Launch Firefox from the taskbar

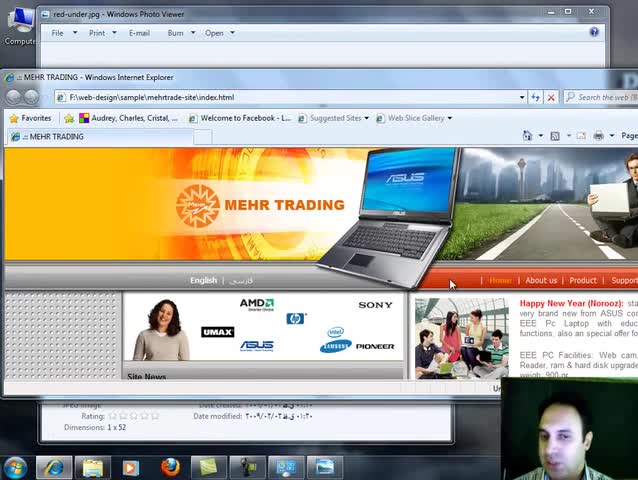170,467
